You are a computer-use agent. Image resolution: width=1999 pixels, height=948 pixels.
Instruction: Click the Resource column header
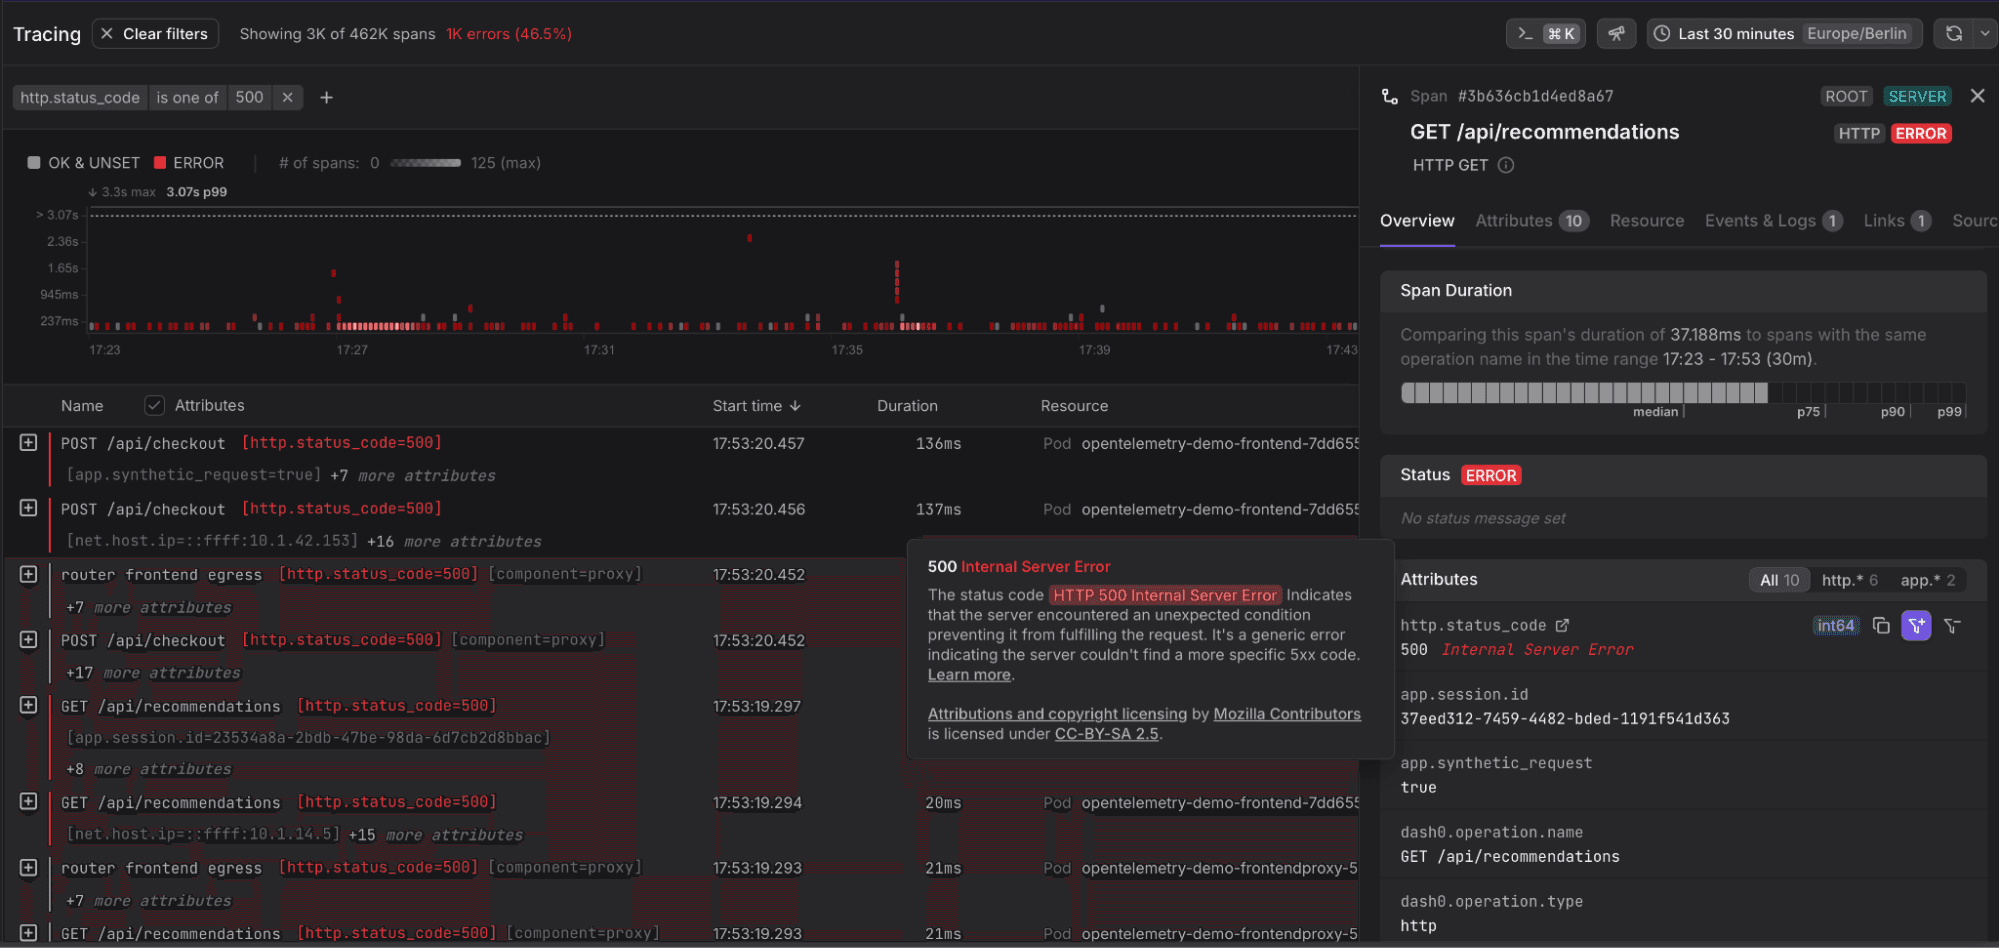pos(1074,406)
